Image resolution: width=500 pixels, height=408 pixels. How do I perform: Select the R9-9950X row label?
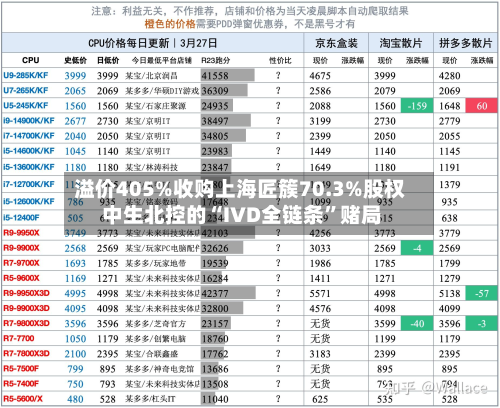(x=21, y=233)
